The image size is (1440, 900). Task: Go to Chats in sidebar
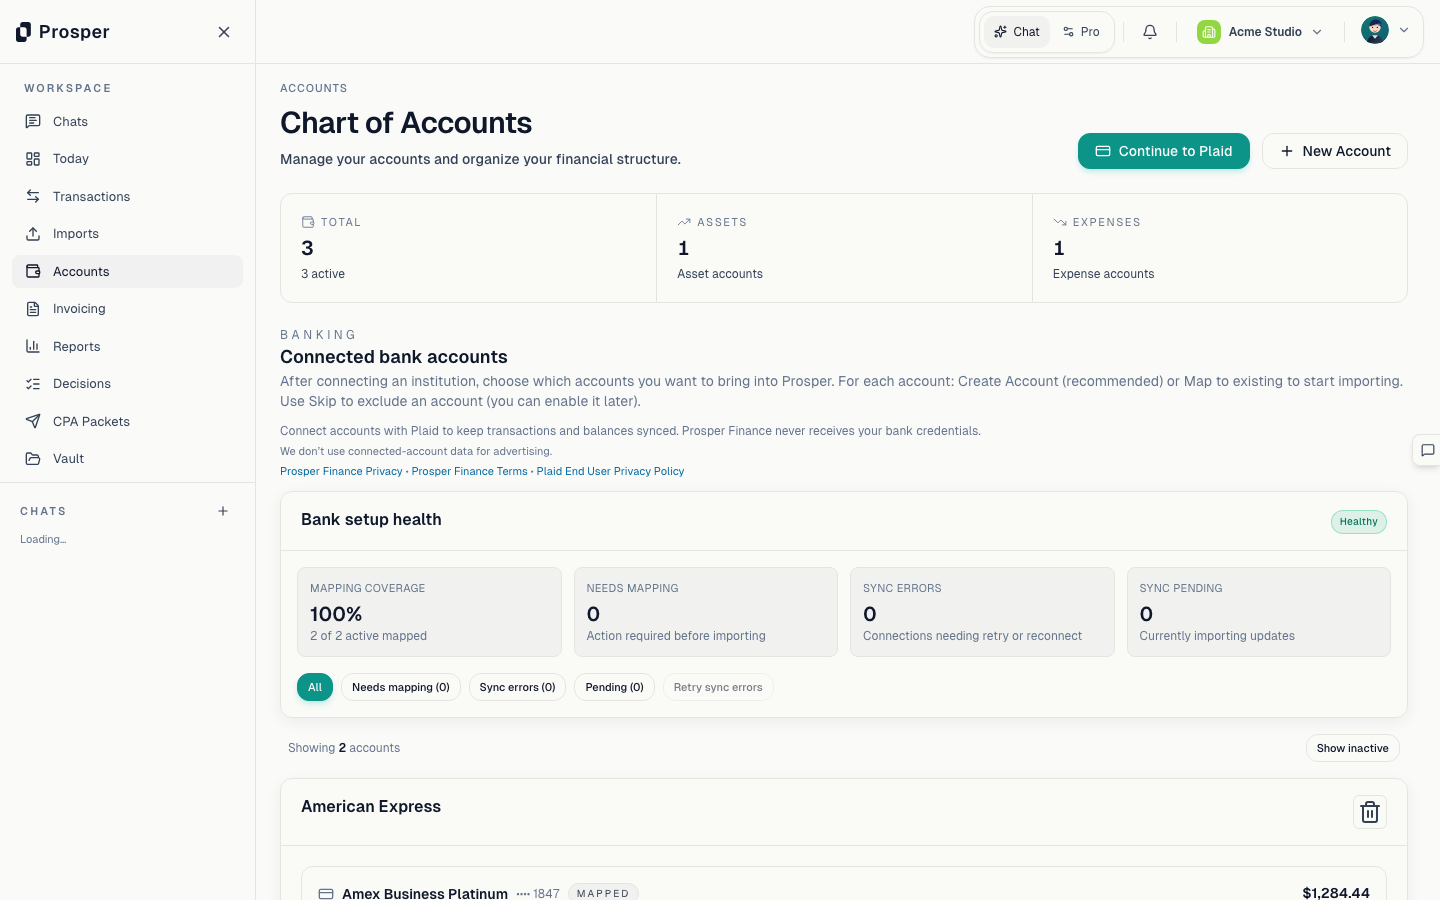pos(127,121)
